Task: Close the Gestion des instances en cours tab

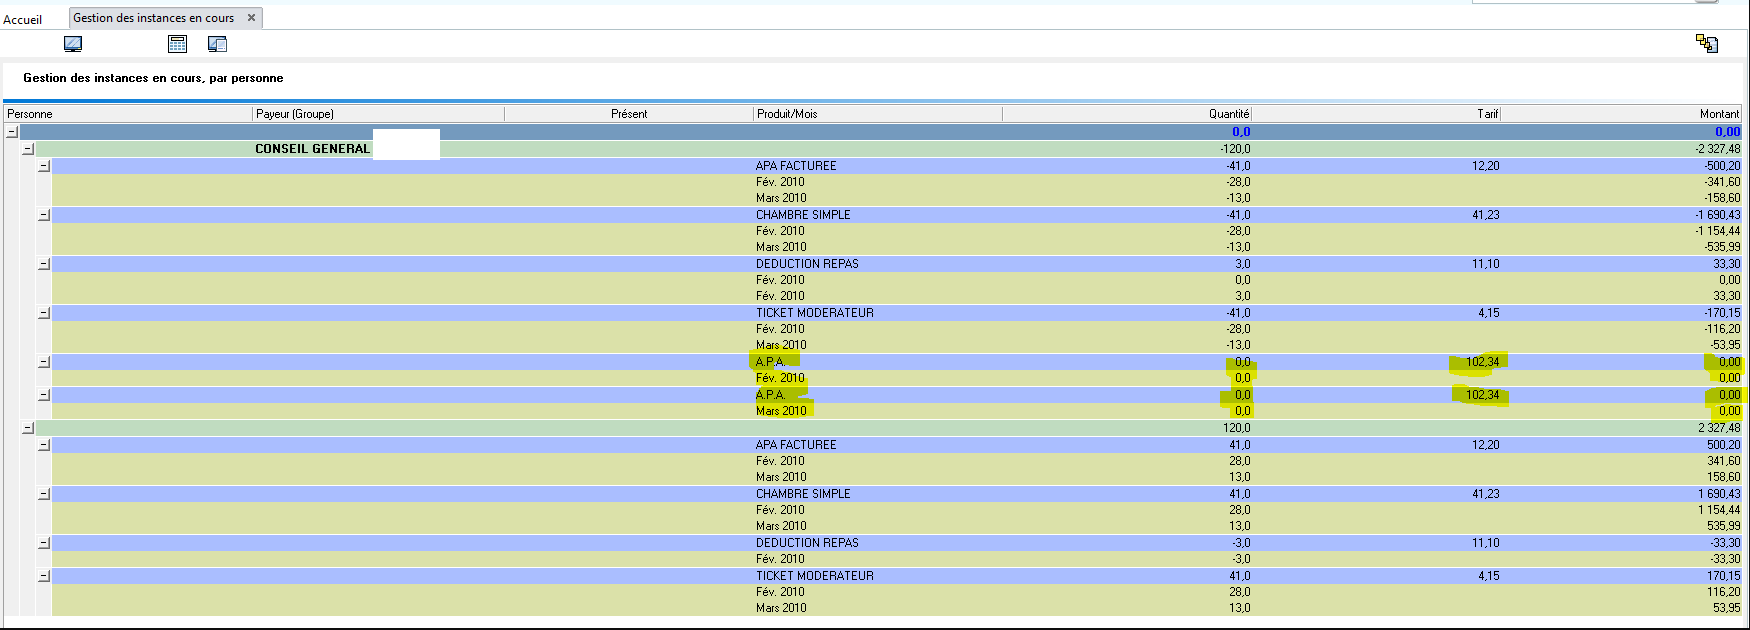Action: pyautogui.click(x=251, y=18)
